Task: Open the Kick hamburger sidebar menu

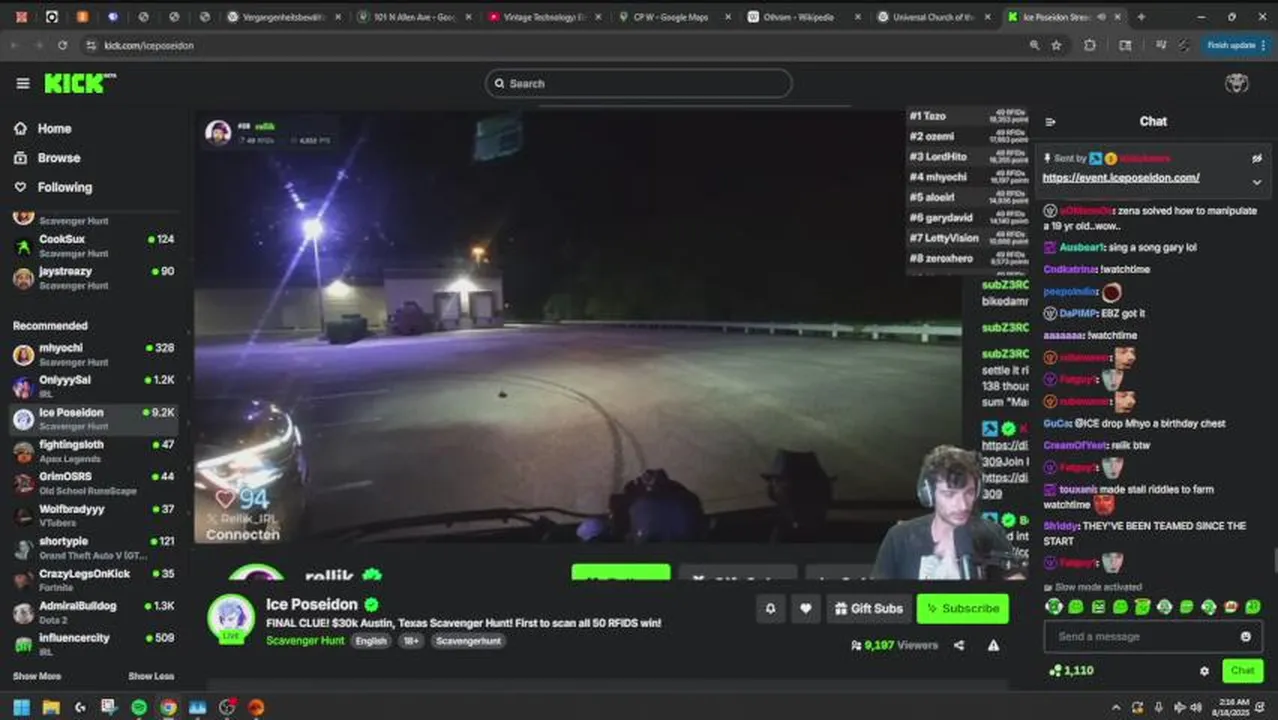Action: click(x=22, y=84)
